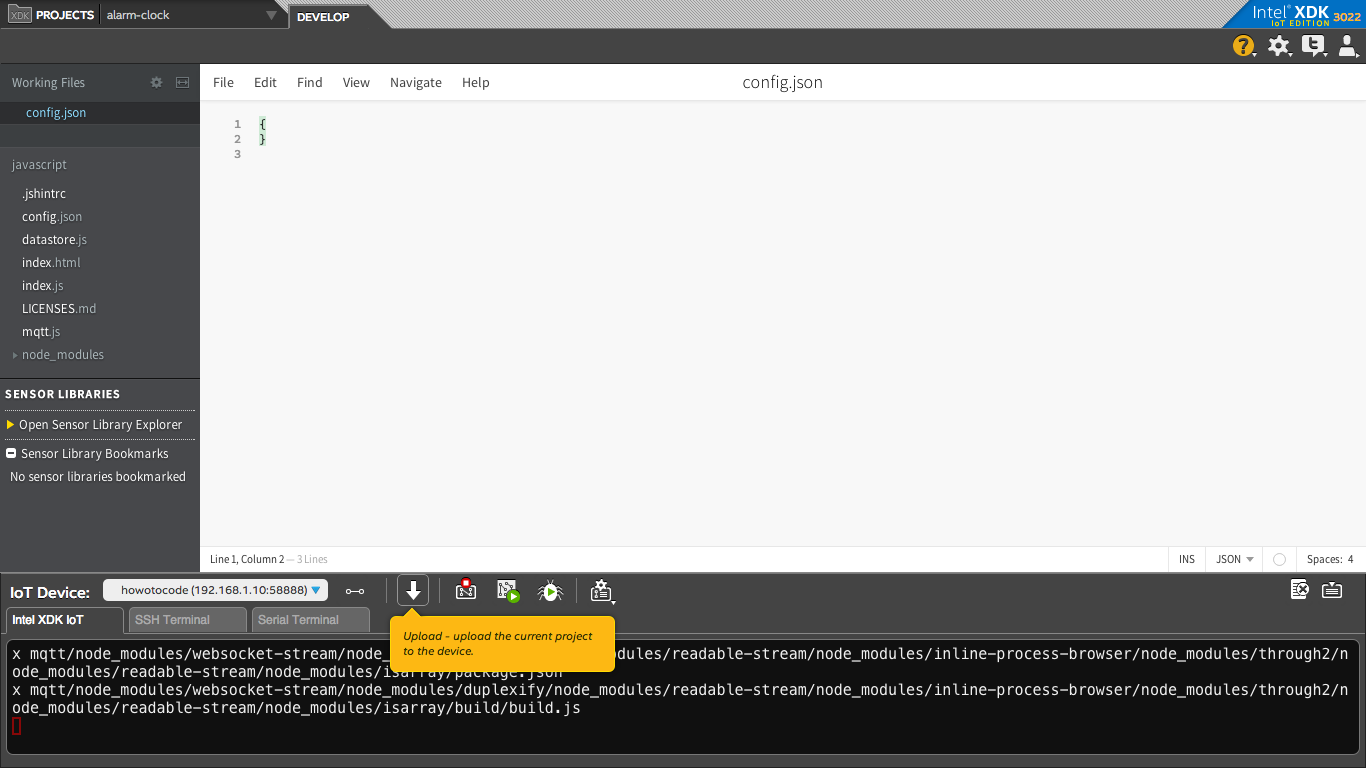Click inside the console output area
The height and width of the screenshot is (768, 1366).
[x=683, y=697]
